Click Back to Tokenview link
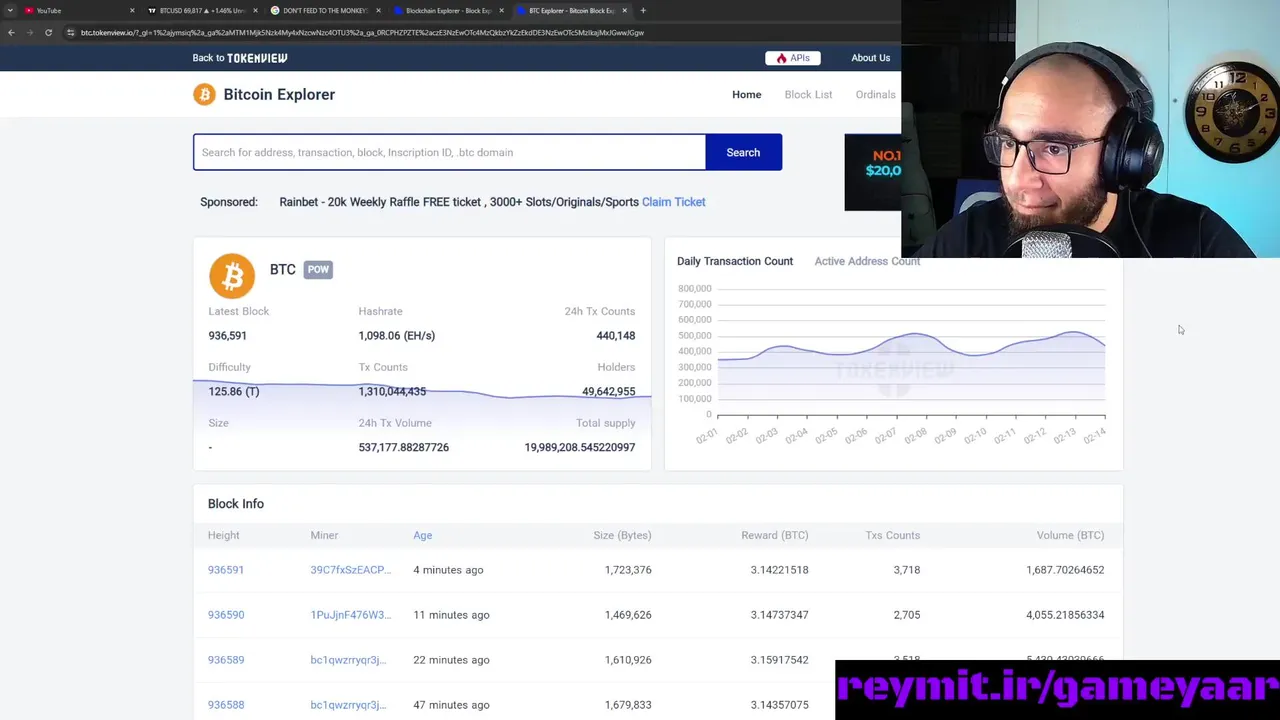 240,58
